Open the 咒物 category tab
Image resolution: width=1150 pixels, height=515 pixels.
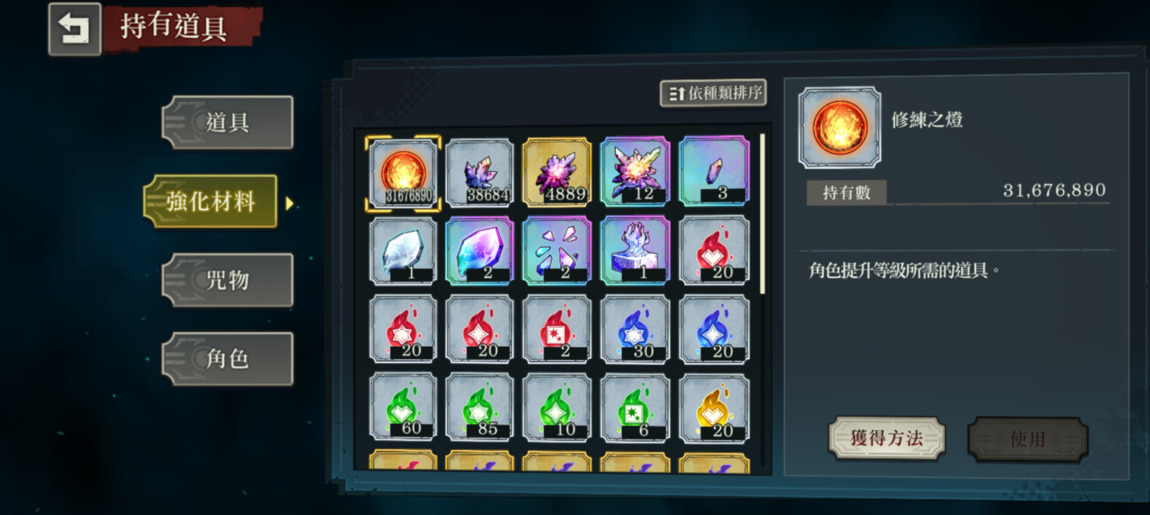[x=227, y=280]
